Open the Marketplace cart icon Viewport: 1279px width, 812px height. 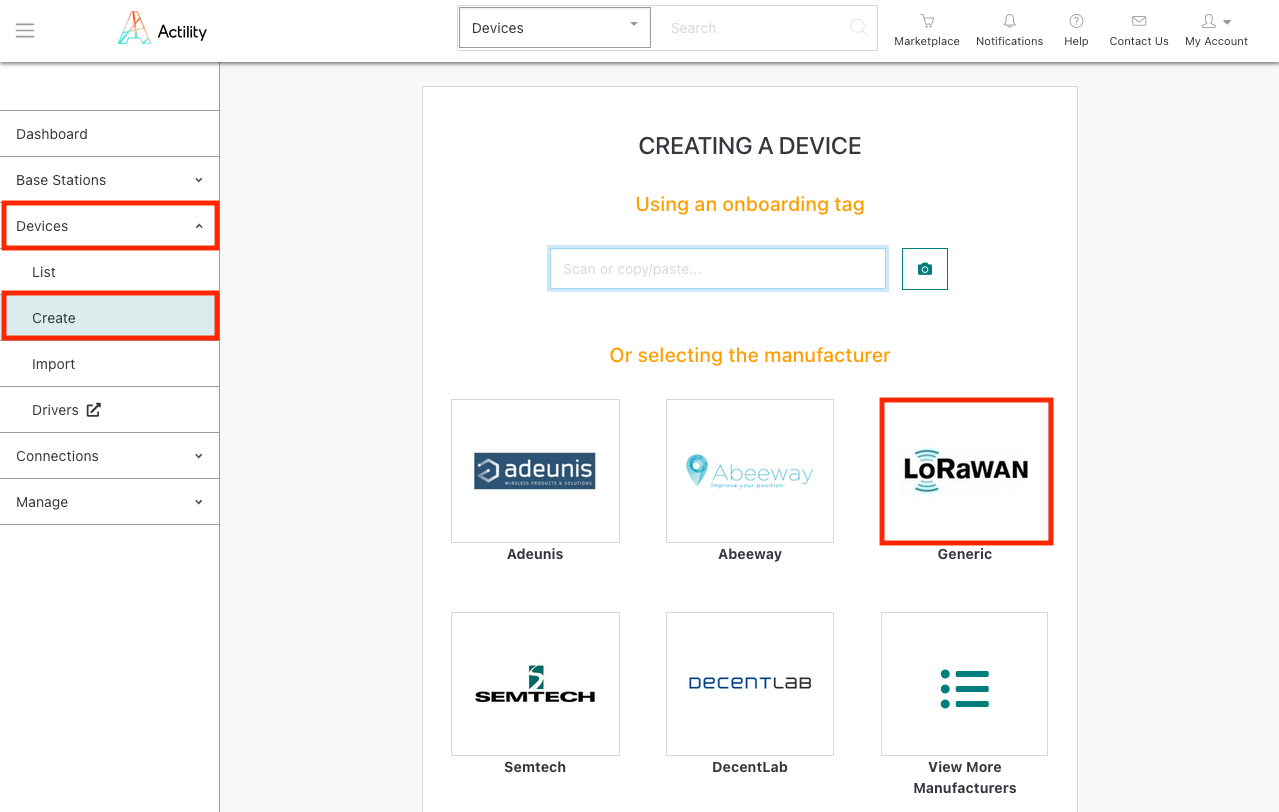coord(927,21)
